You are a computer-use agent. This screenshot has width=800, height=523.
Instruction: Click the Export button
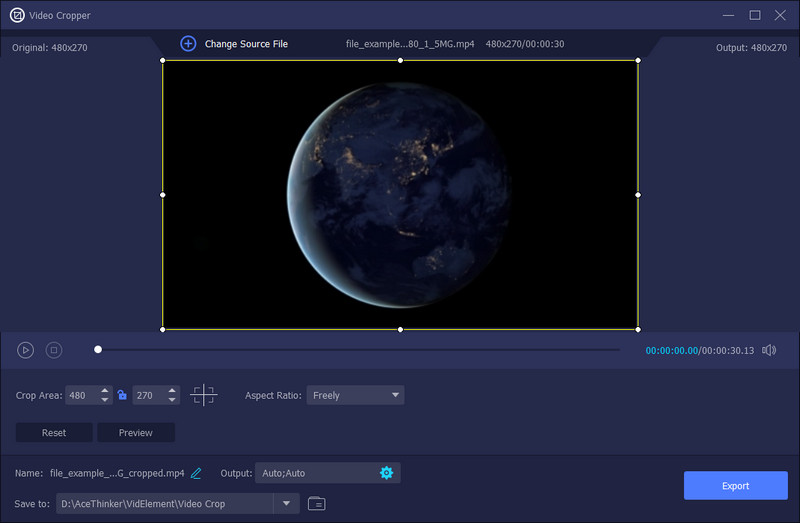735,486
